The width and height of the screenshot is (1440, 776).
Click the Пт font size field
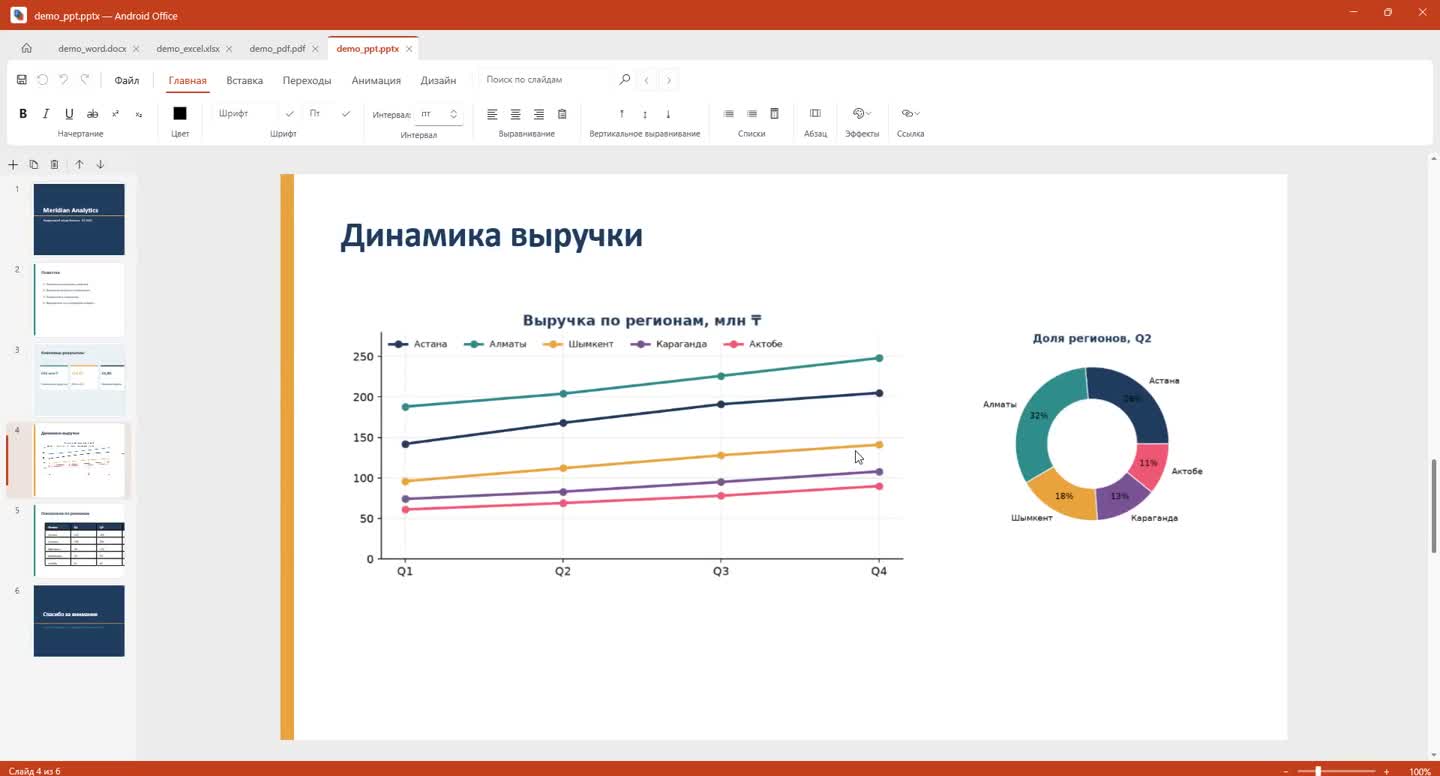point(320,114)
